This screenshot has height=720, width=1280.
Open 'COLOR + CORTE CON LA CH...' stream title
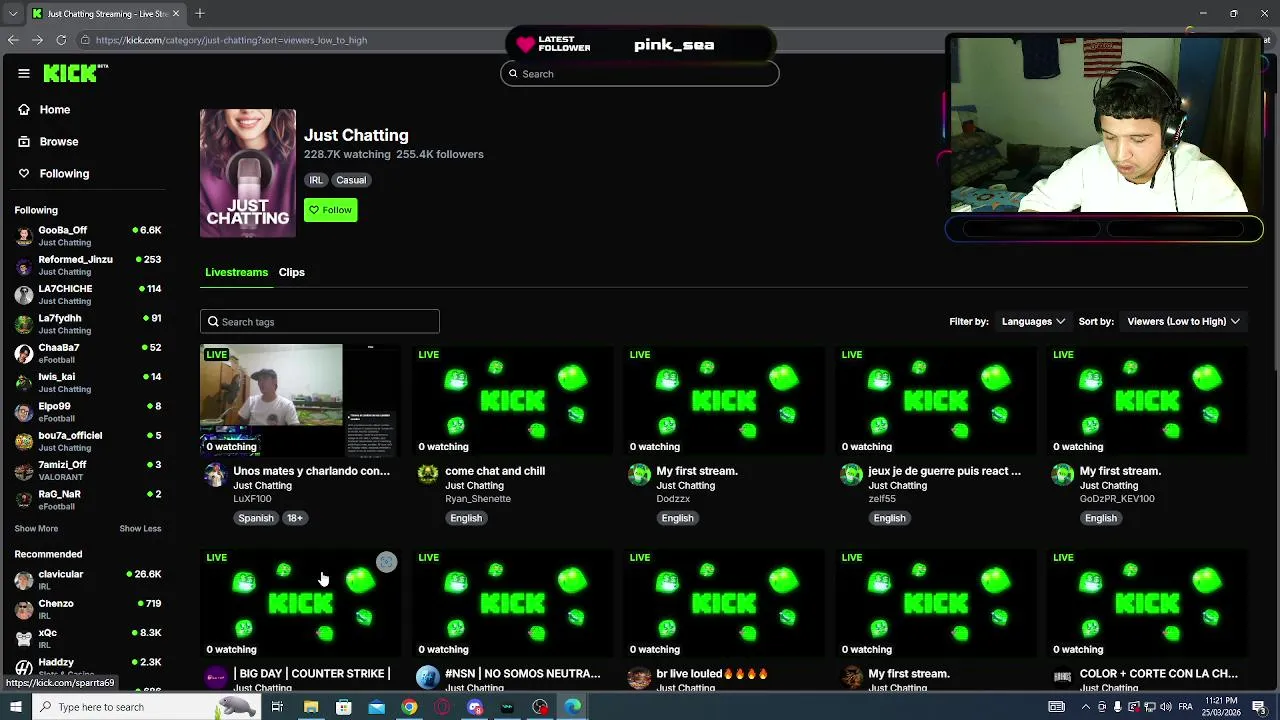click(1159, 674)
